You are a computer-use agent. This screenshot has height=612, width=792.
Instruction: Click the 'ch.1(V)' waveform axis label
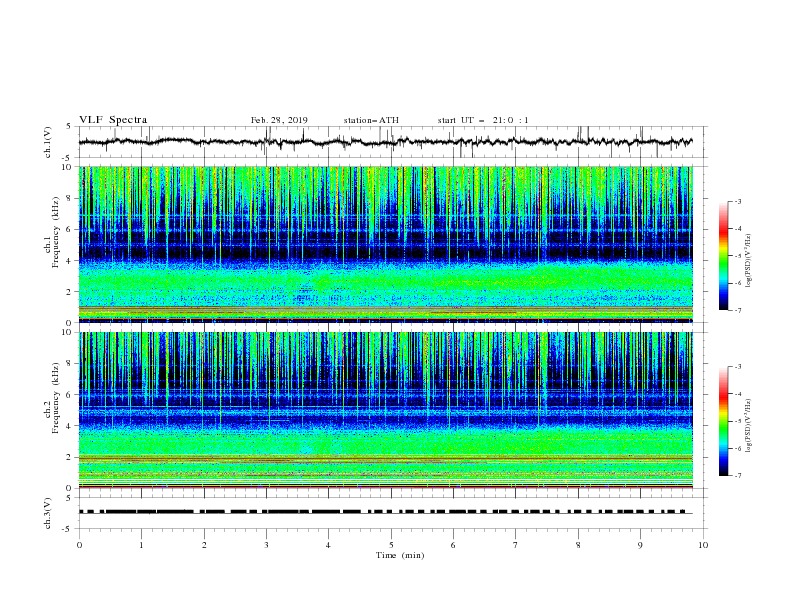click(48, 142)
